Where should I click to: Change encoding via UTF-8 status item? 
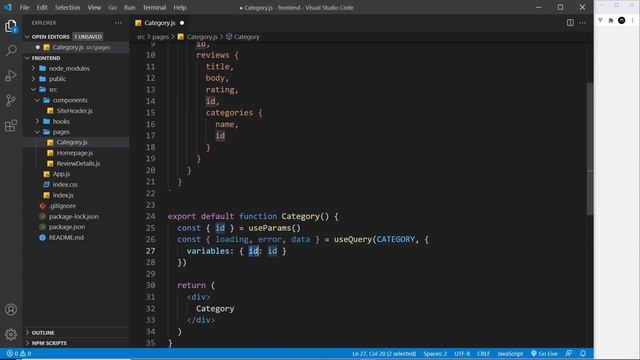pyautogui.click(x=462, y=353)
